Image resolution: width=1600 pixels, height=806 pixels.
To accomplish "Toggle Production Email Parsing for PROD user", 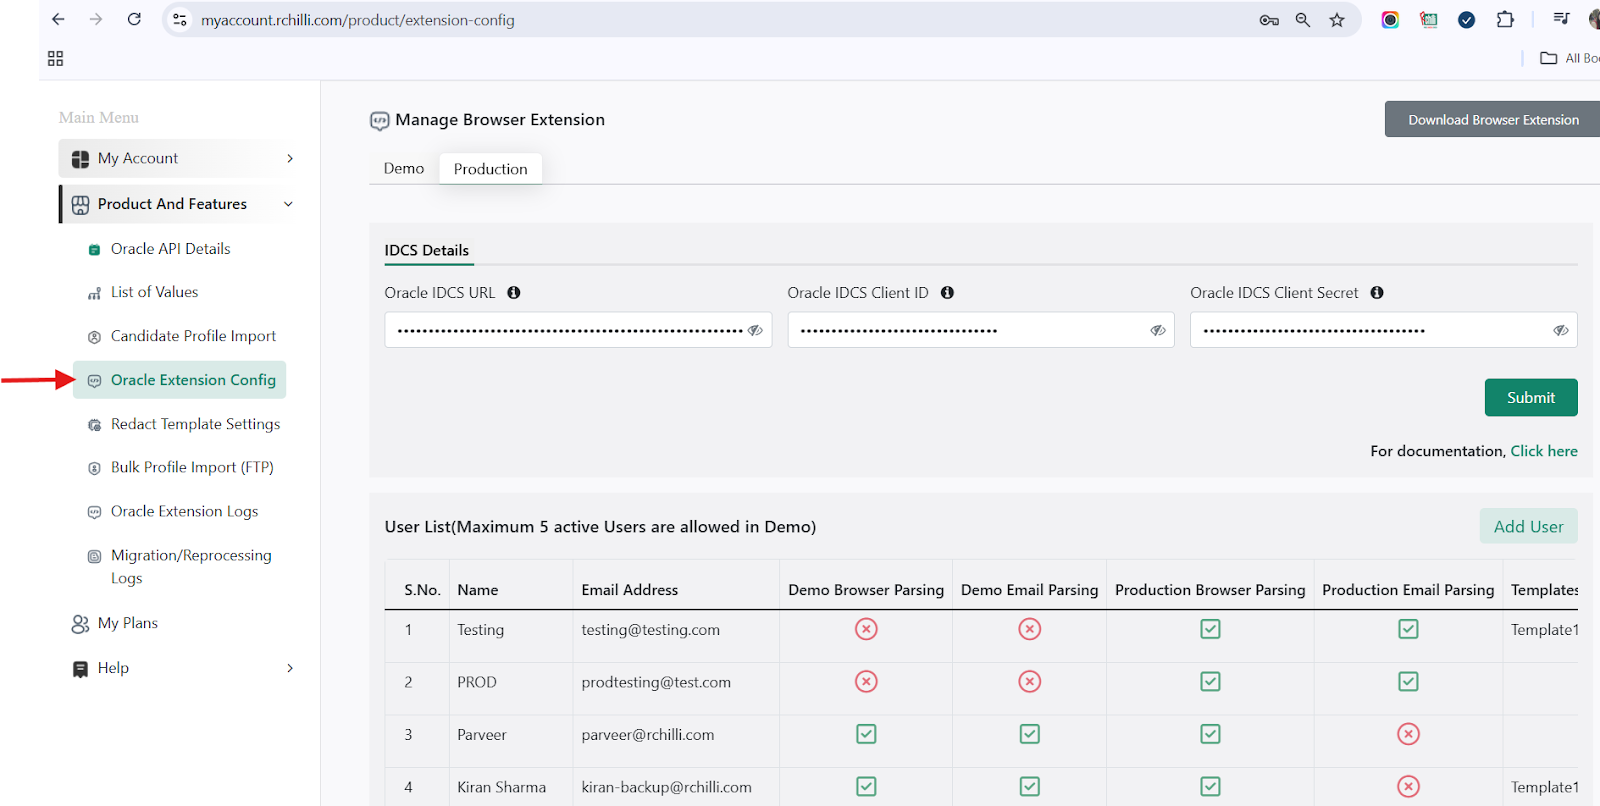I will [1408, 682].
